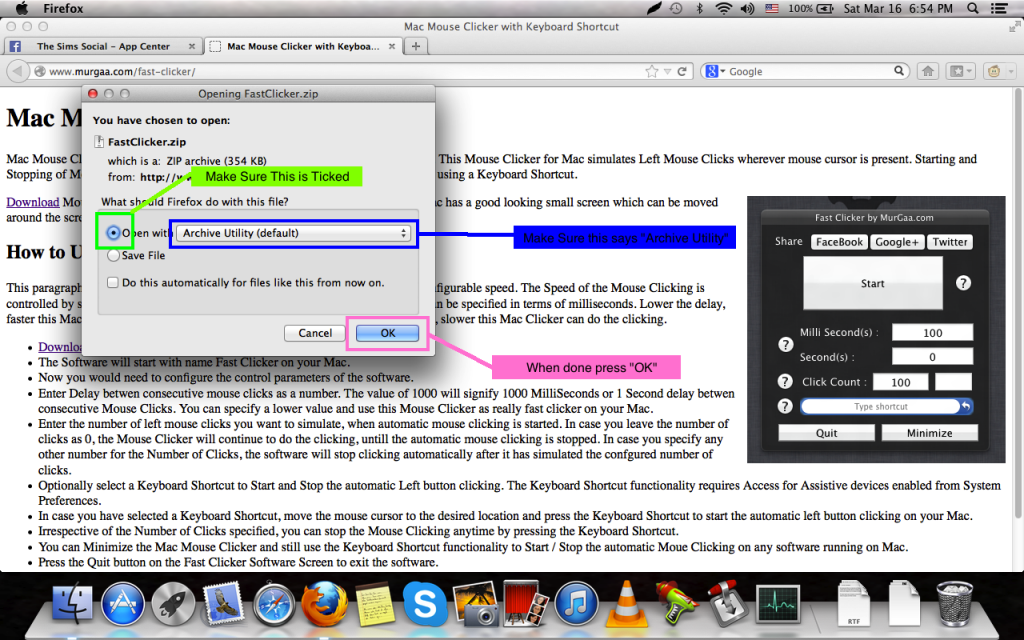Open the Mail stamp icon in Dock

pos(223,603)
